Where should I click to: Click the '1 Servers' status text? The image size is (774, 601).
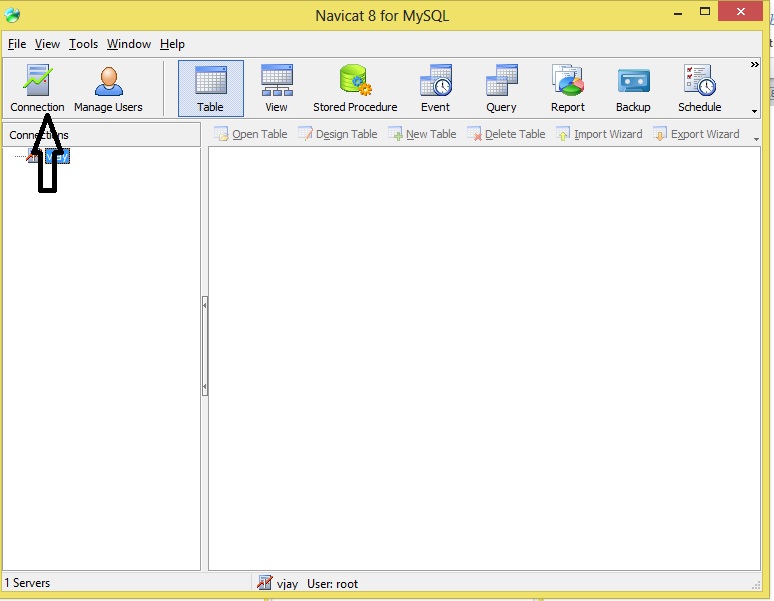click(x=28, y=583)
